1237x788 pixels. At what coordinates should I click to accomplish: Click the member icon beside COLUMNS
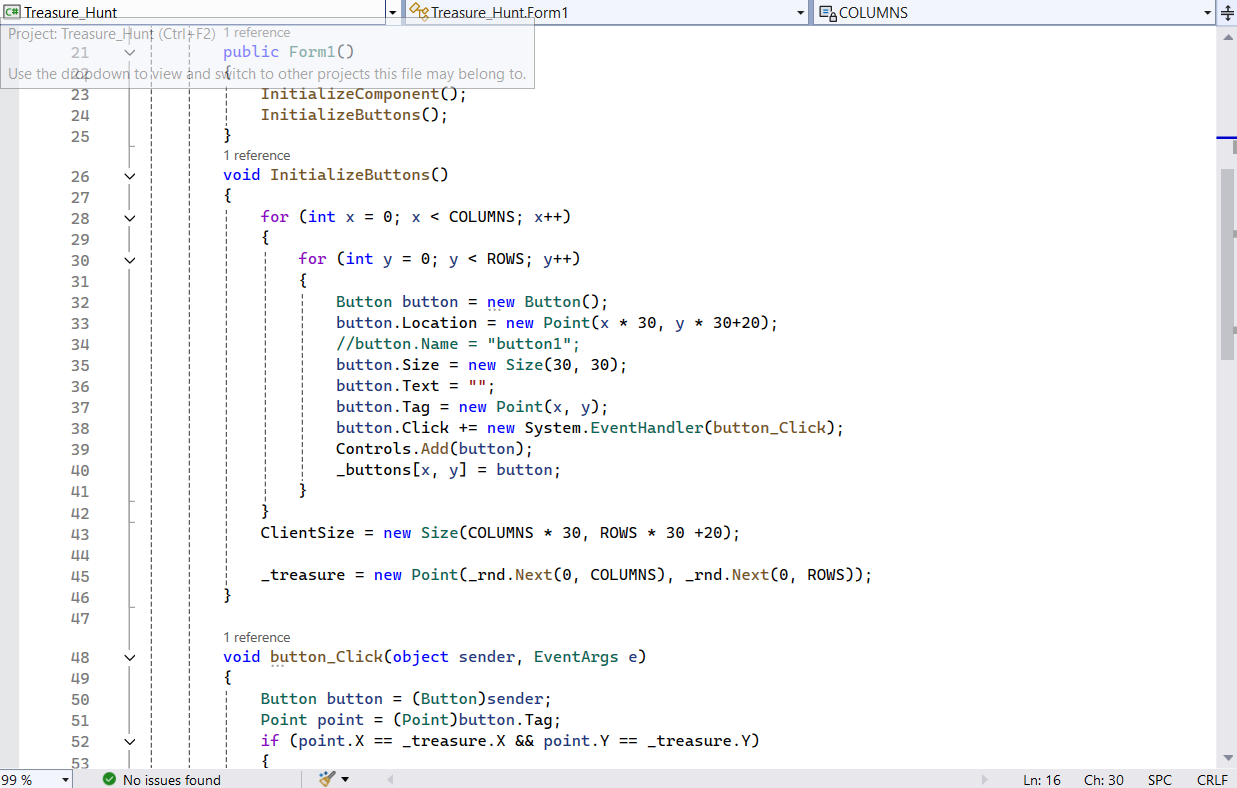[827, 13]
